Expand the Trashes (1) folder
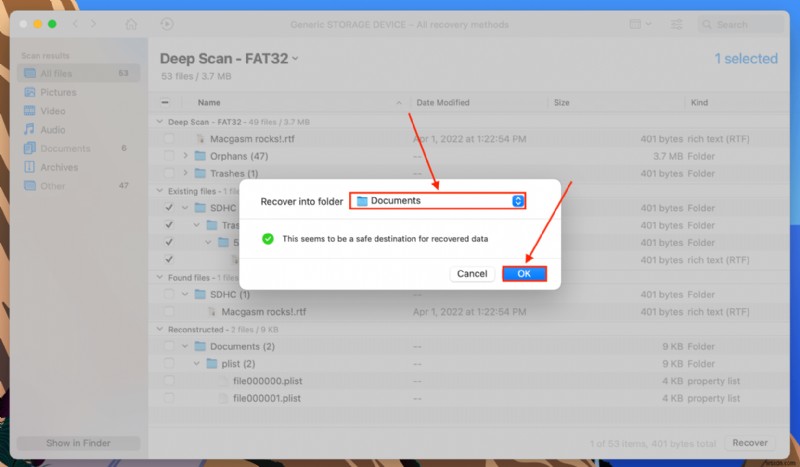Screen dimensions: 800x467 tap(185, 173)
